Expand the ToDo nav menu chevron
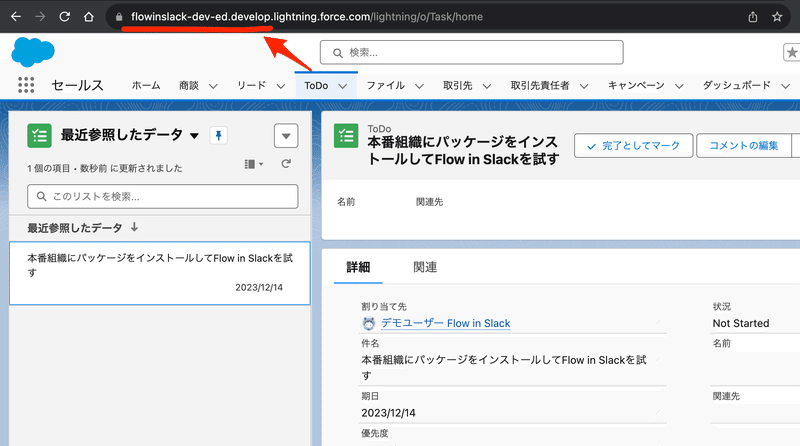800x446 pixels. point(343,86)
